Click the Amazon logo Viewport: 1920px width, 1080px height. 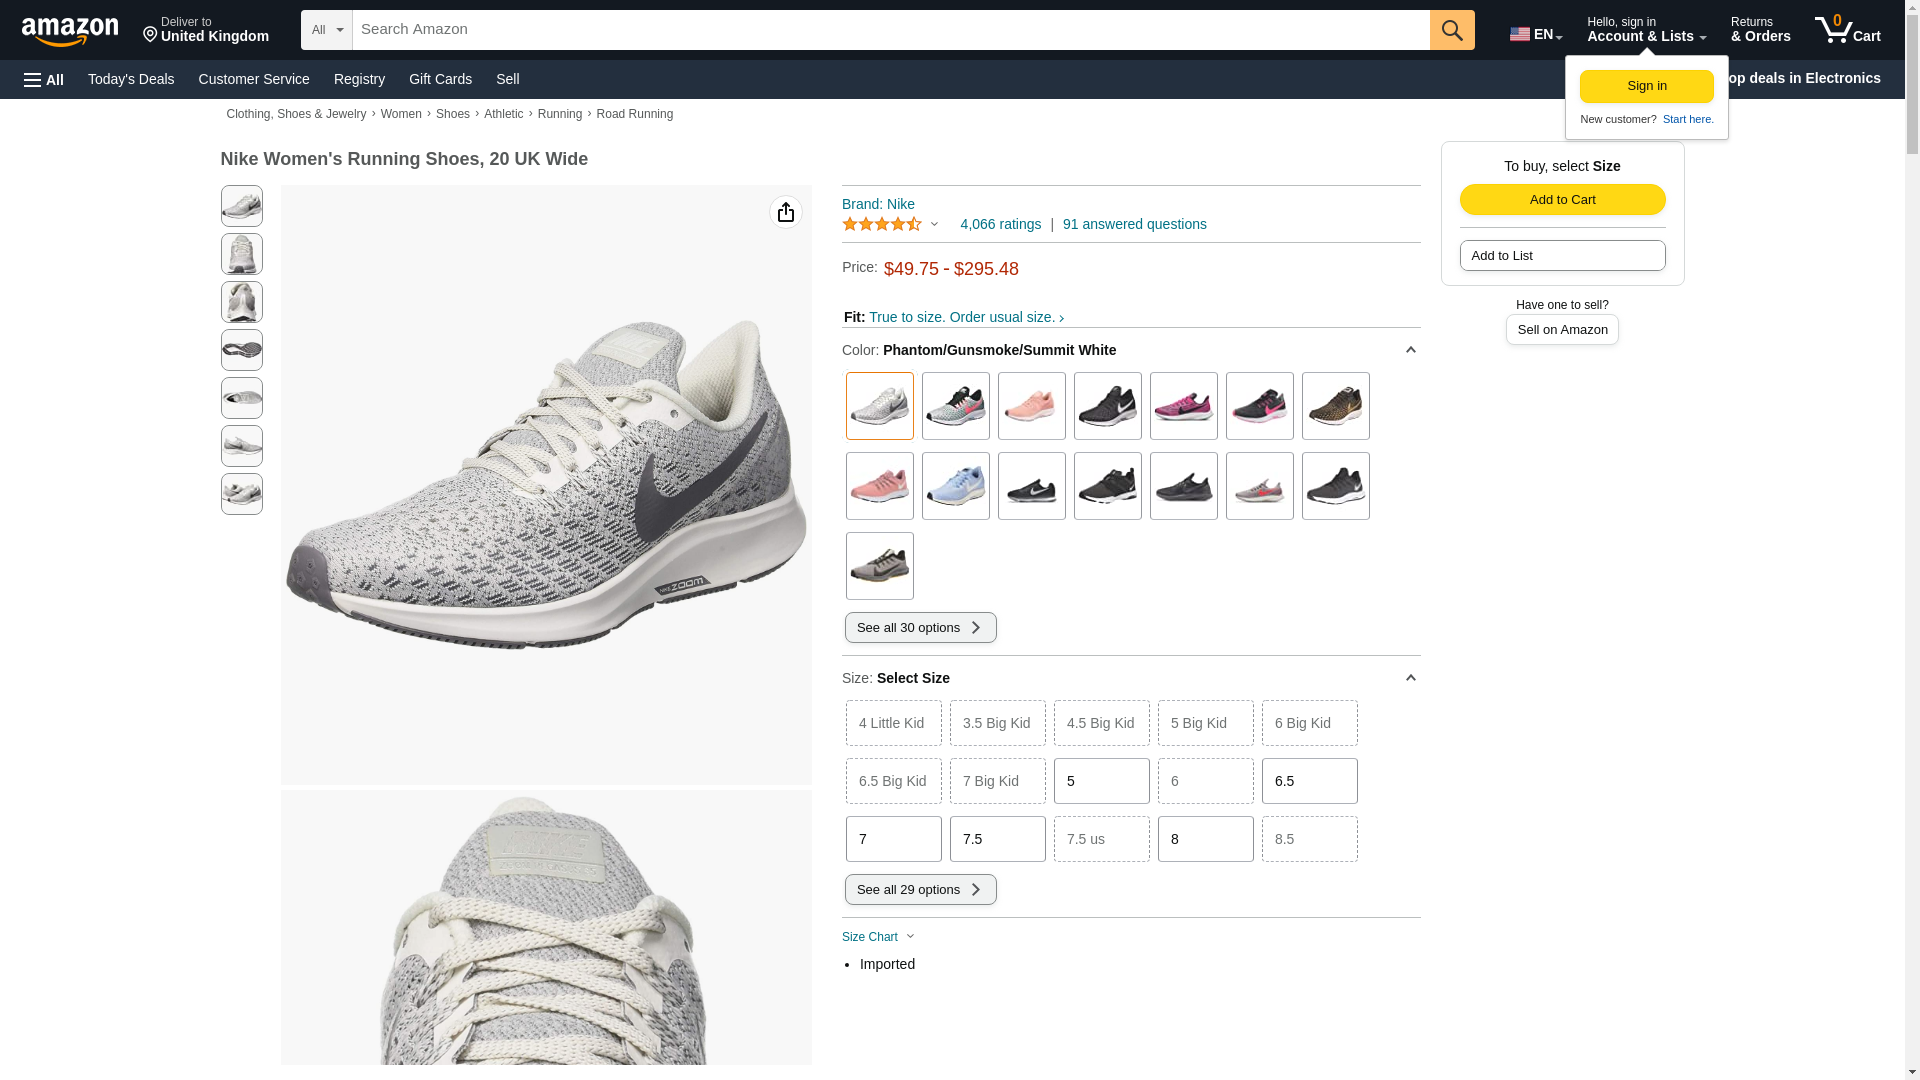click(x=70, y=31)
